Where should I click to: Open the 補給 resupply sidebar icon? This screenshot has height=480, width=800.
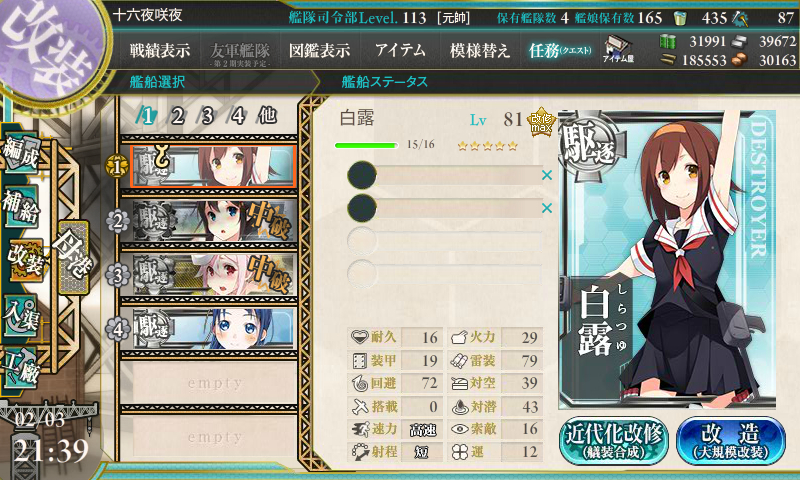(x=20, y=207)
